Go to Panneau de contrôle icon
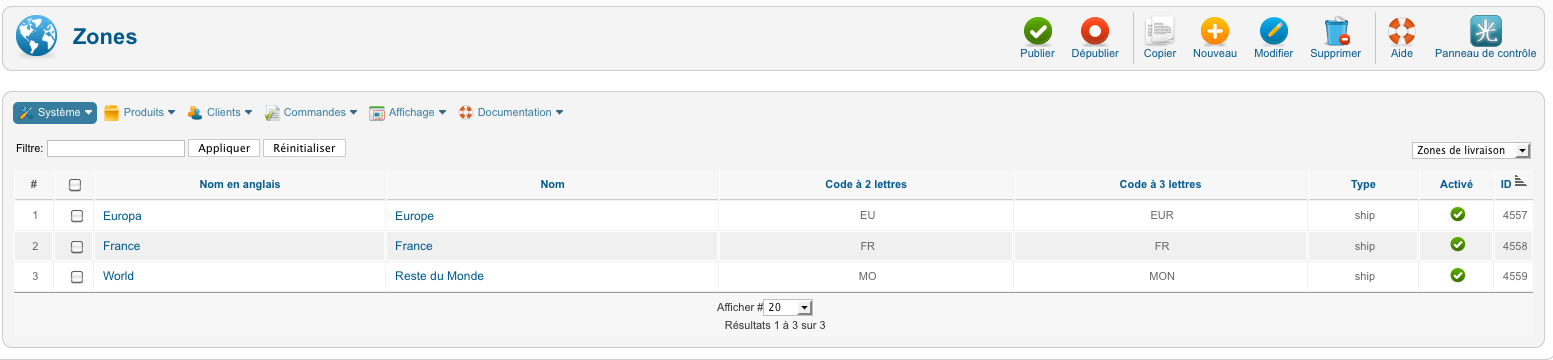The height and width of the screenshot is (360, 1553). click(1485, 31)
